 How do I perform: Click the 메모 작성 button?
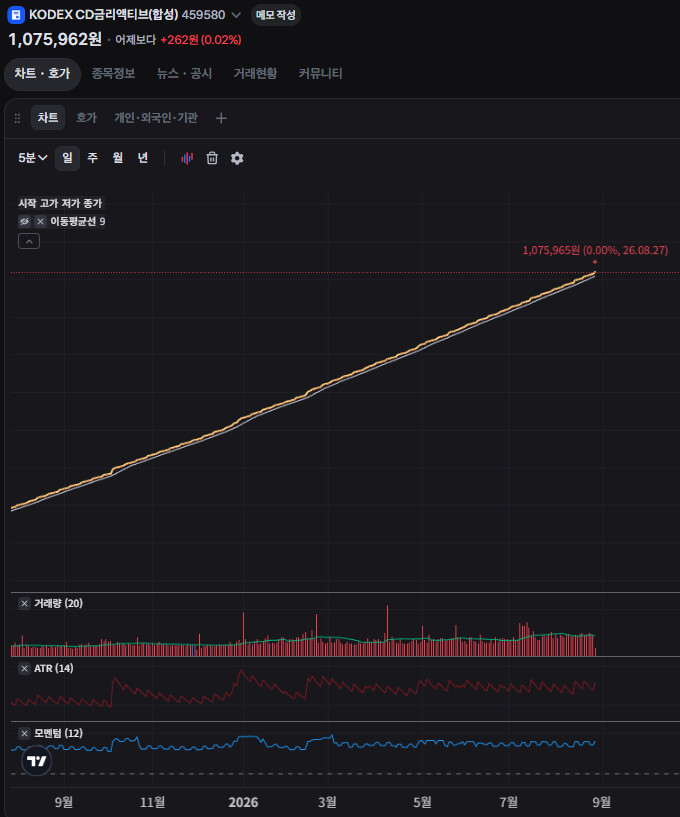pyautogui.click(x=276, y=15)
